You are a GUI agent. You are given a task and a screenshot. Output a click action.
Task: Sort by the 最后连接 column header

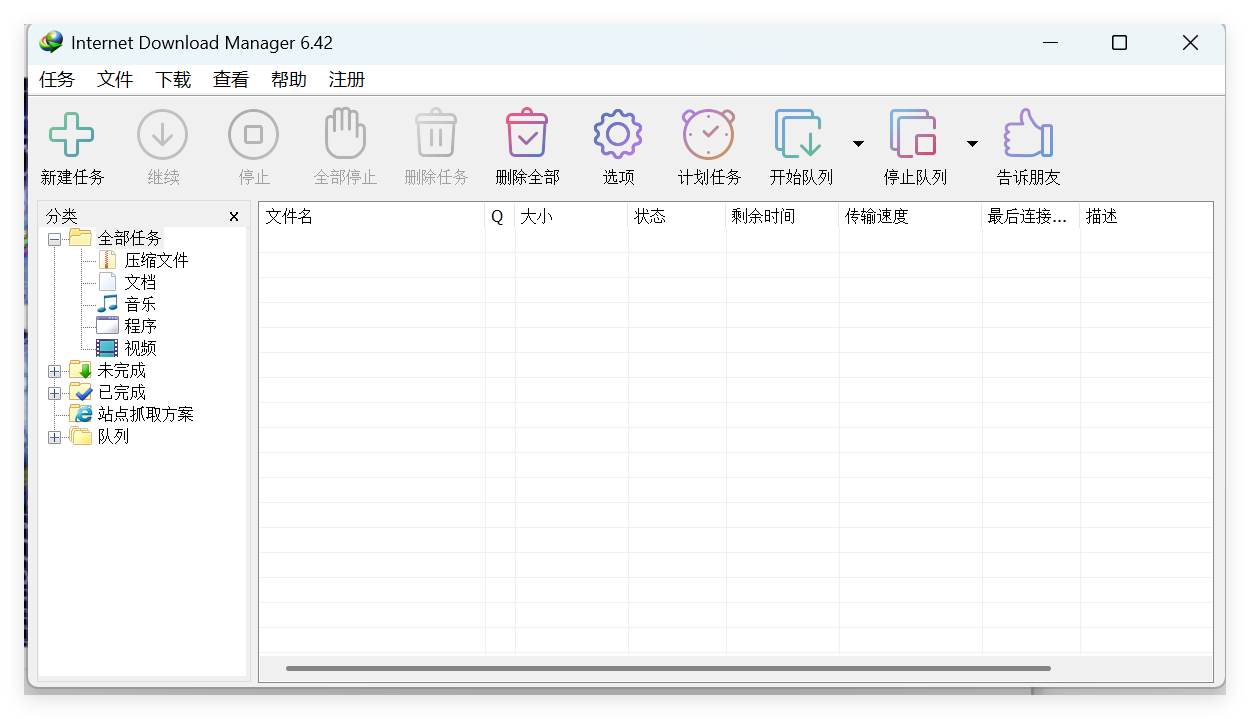1031,216
